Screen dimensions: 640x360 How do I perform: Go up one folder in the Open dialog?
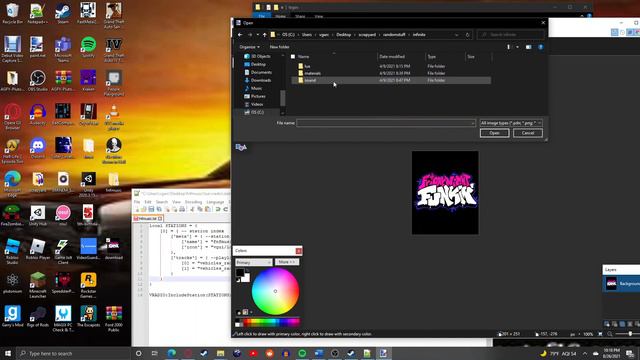264,35
